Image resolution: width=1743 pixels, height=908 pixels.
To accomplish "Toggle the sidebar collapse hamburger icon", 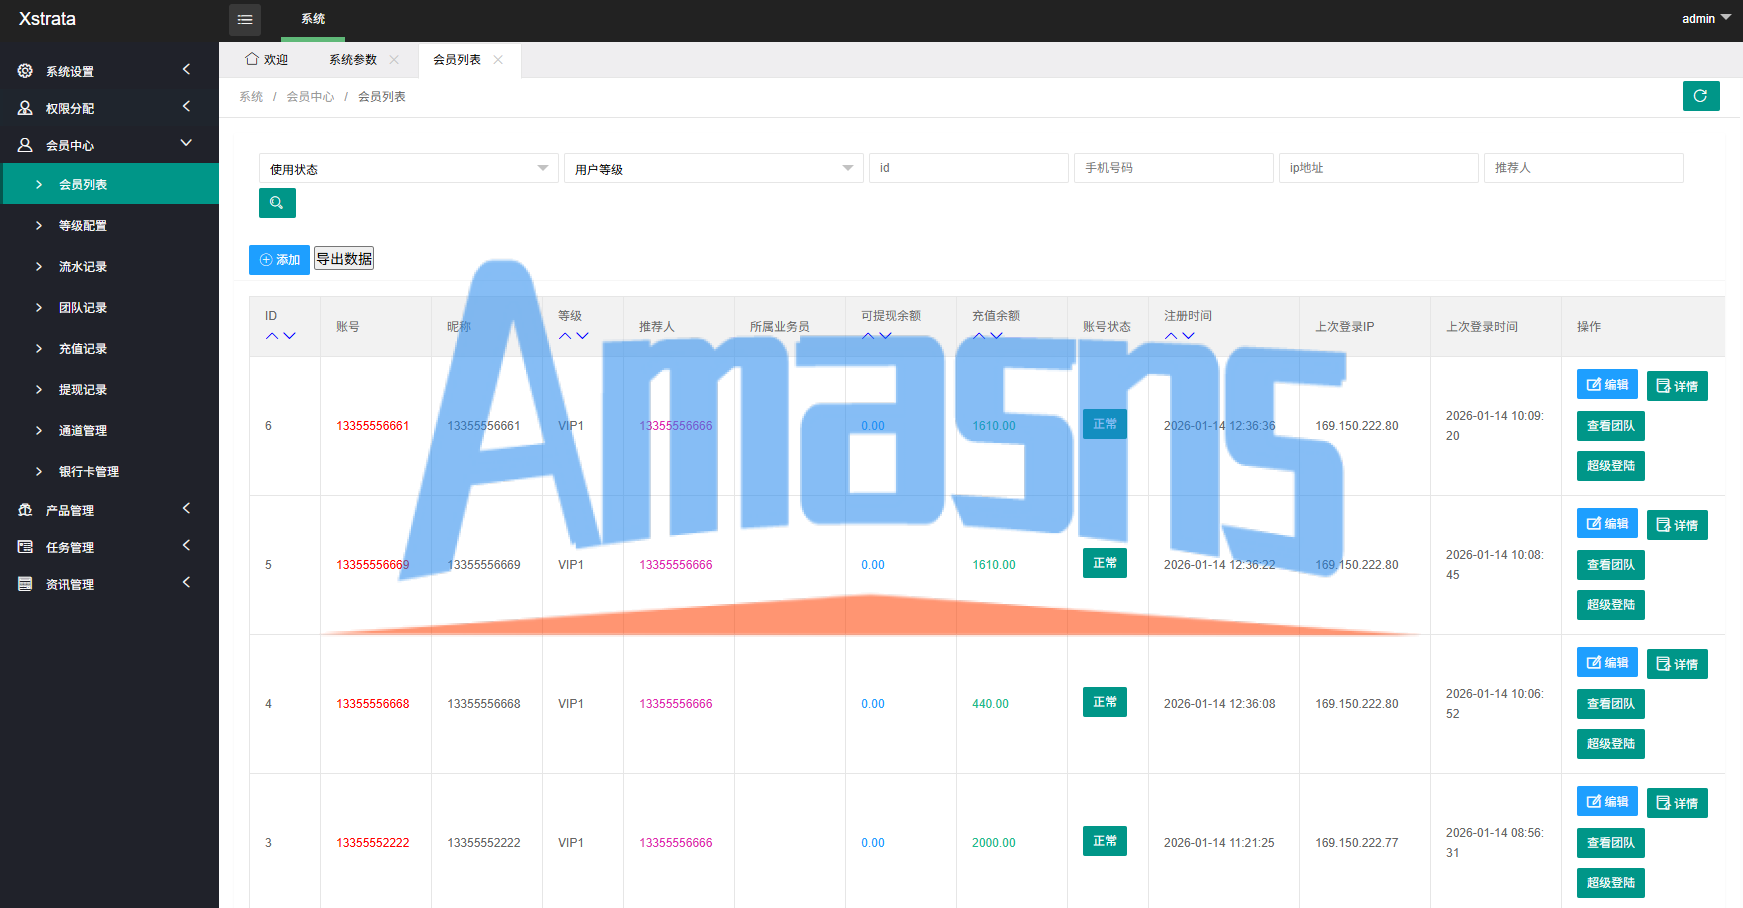I will click(245, 20).
